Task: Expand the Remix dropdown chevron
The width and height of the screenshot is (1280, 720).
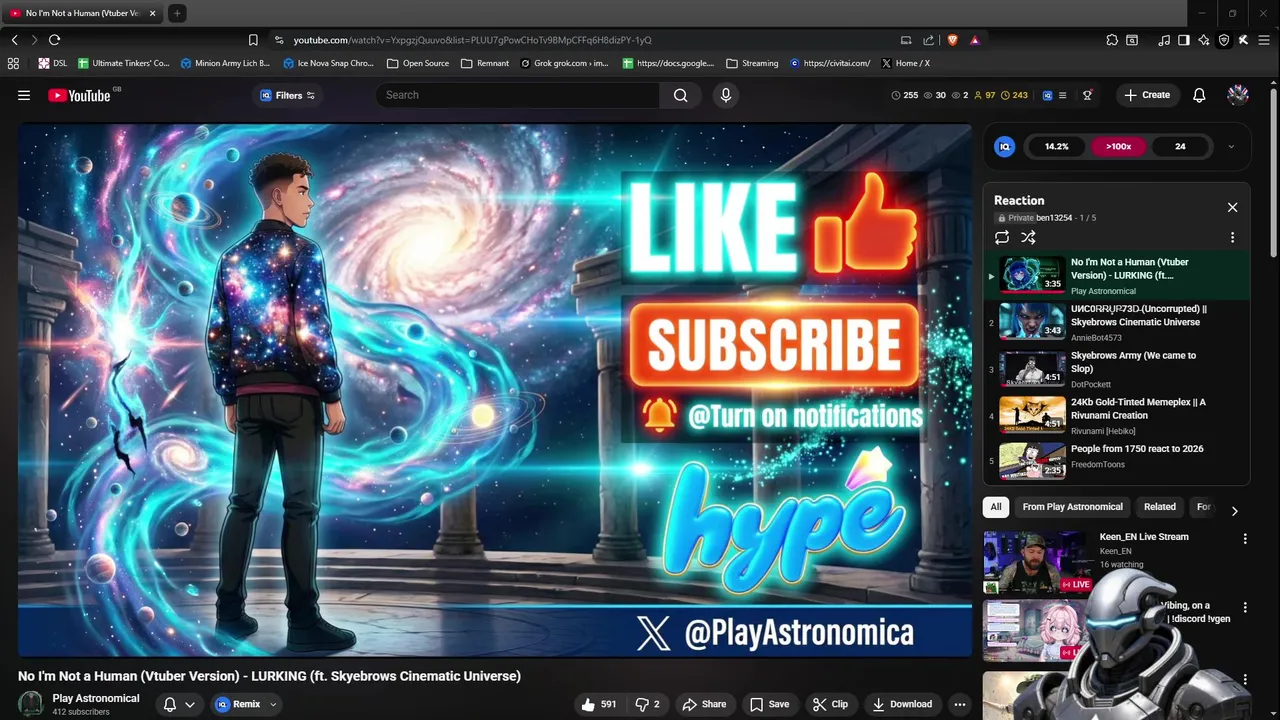Action: pos(272,704)
